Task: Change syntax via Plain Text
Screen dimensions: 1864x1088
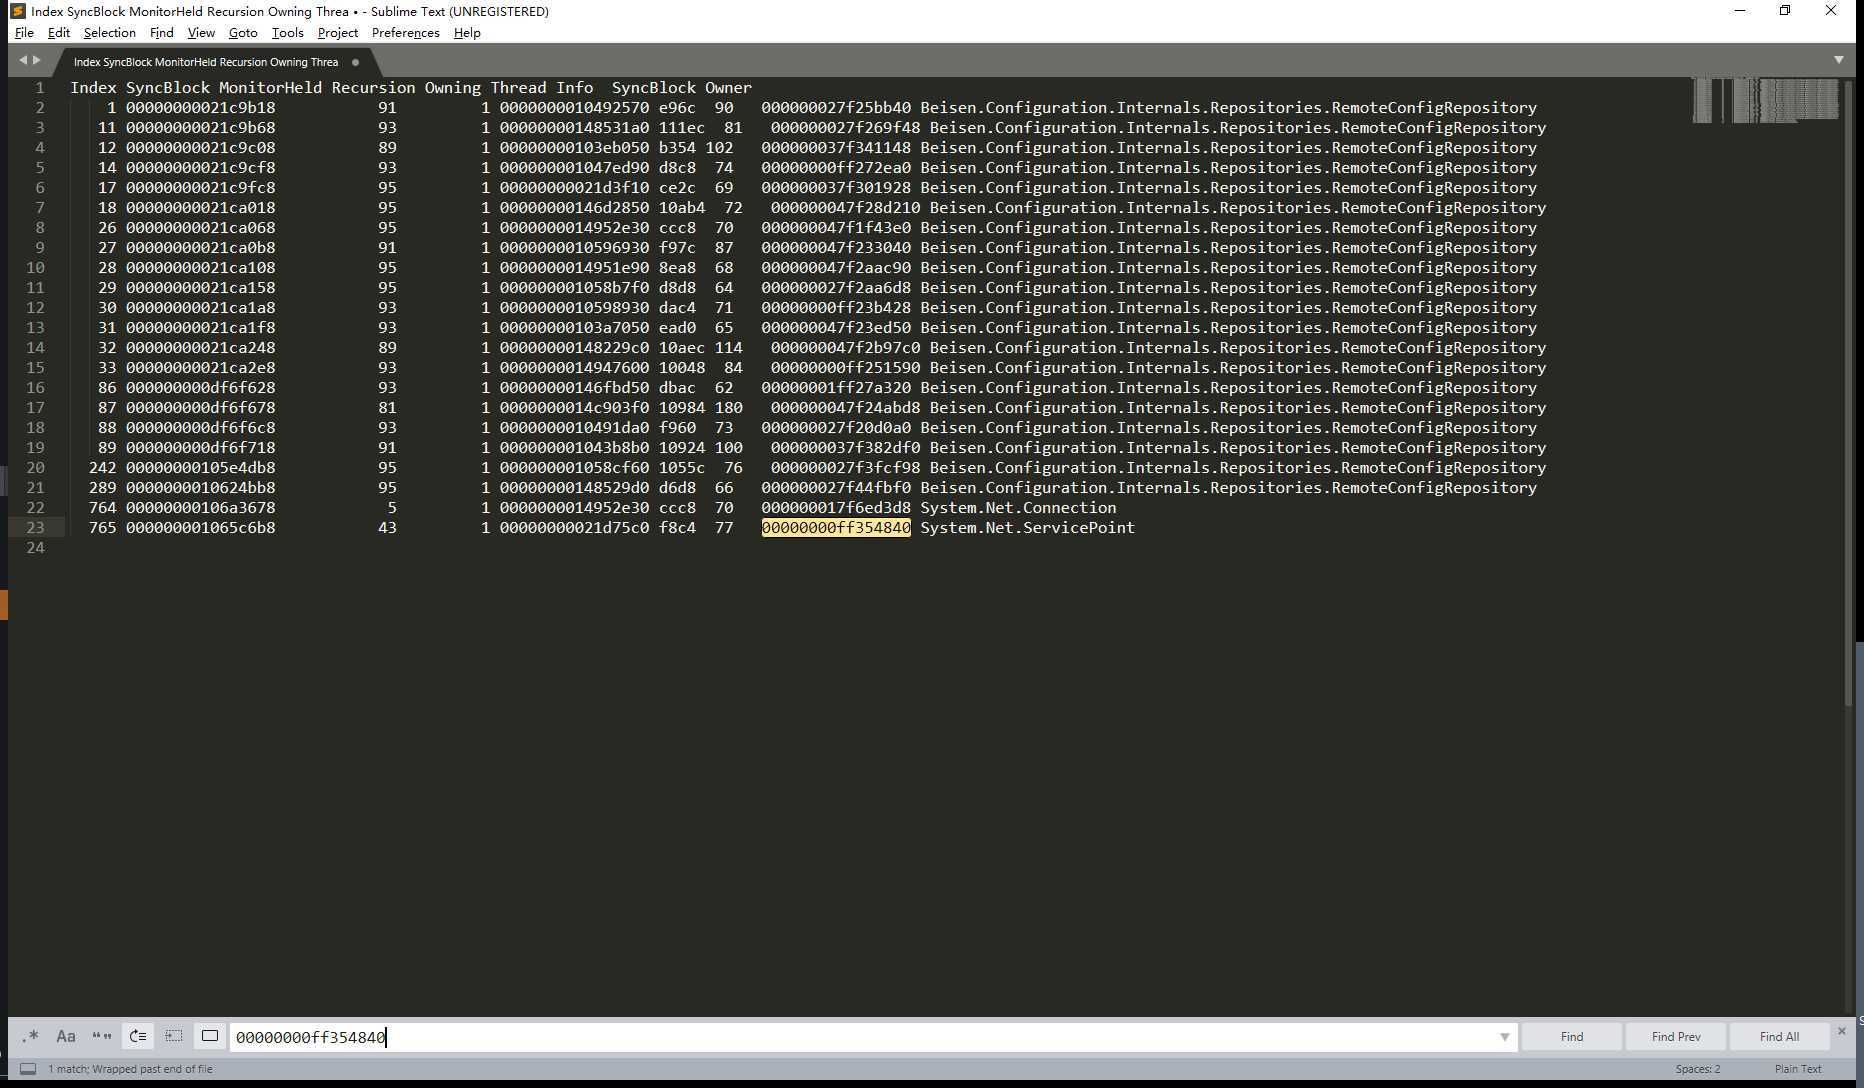Action: coord(1798,1069)
